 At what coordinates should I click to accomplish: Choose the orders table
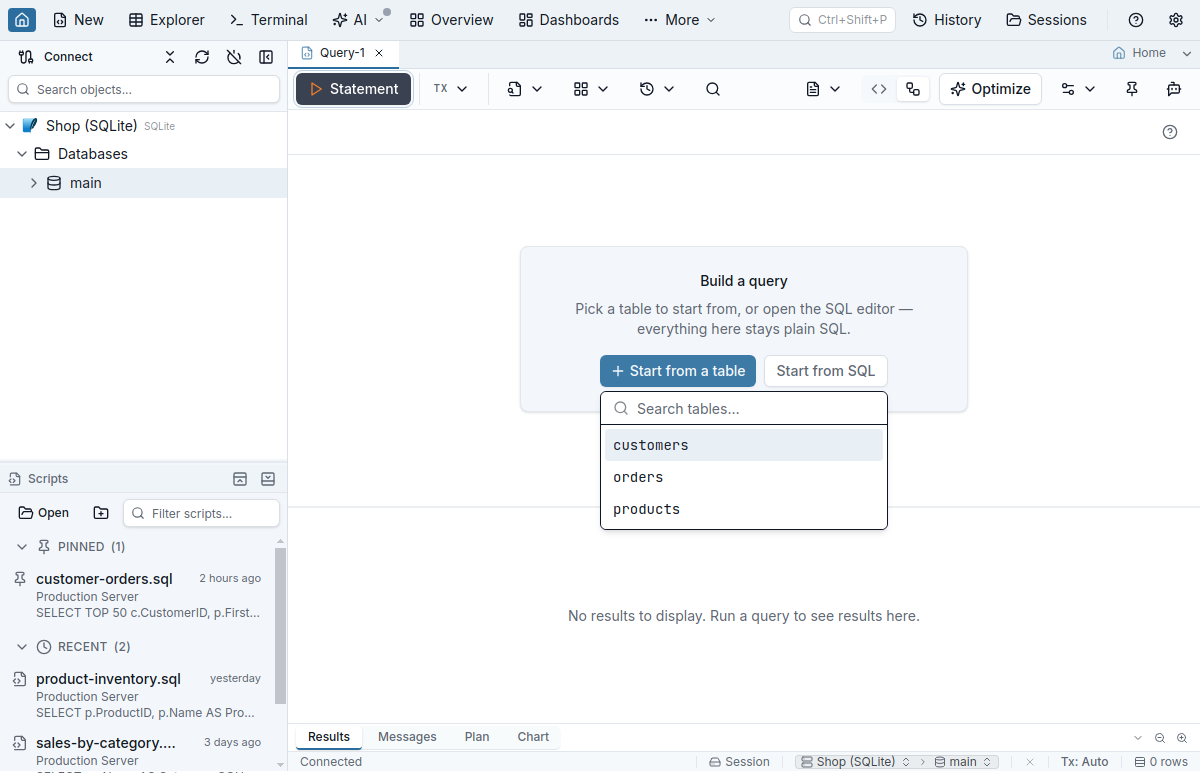pos(744,477)
